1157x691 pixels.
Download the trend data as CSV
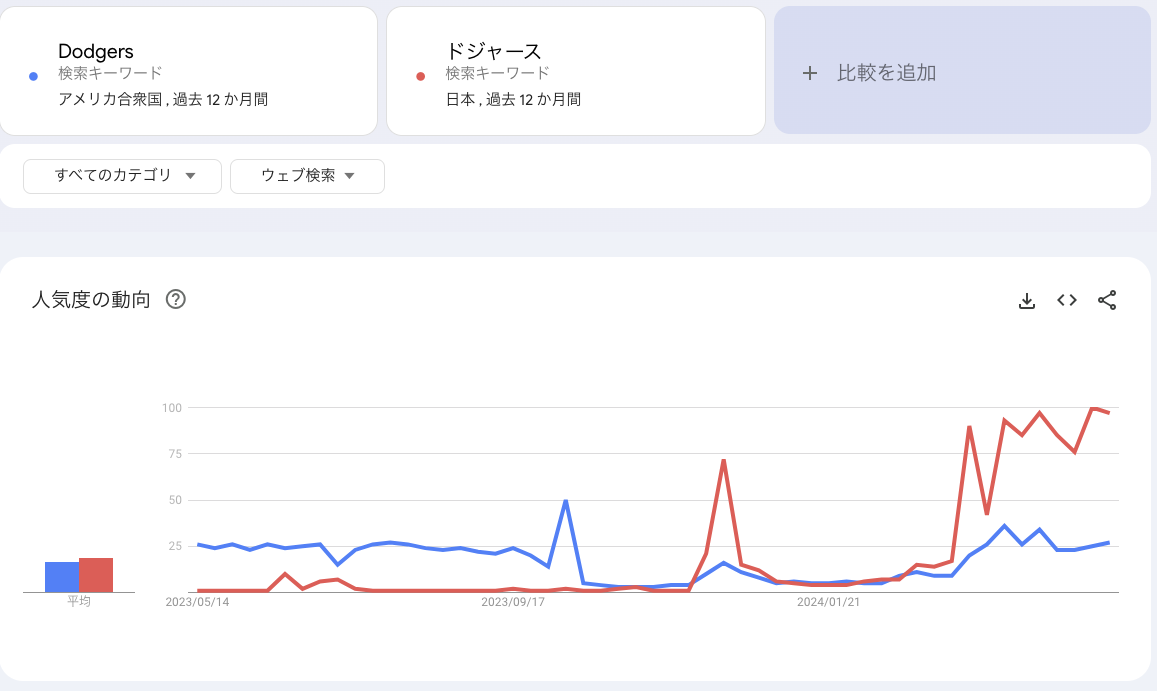click(x=1026, y=300)
